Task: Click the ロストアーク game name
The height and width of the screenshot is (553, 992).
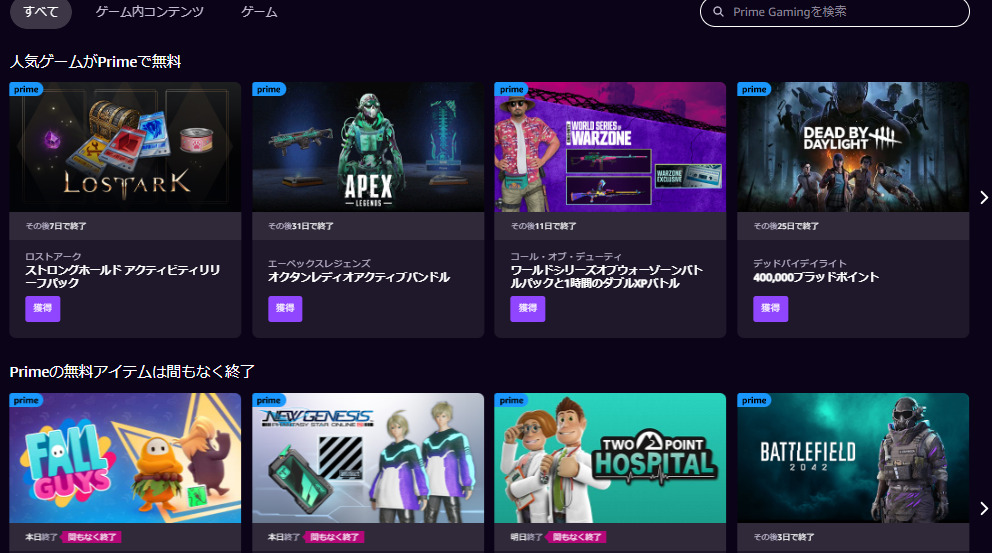Action: [x=53, y=256]
